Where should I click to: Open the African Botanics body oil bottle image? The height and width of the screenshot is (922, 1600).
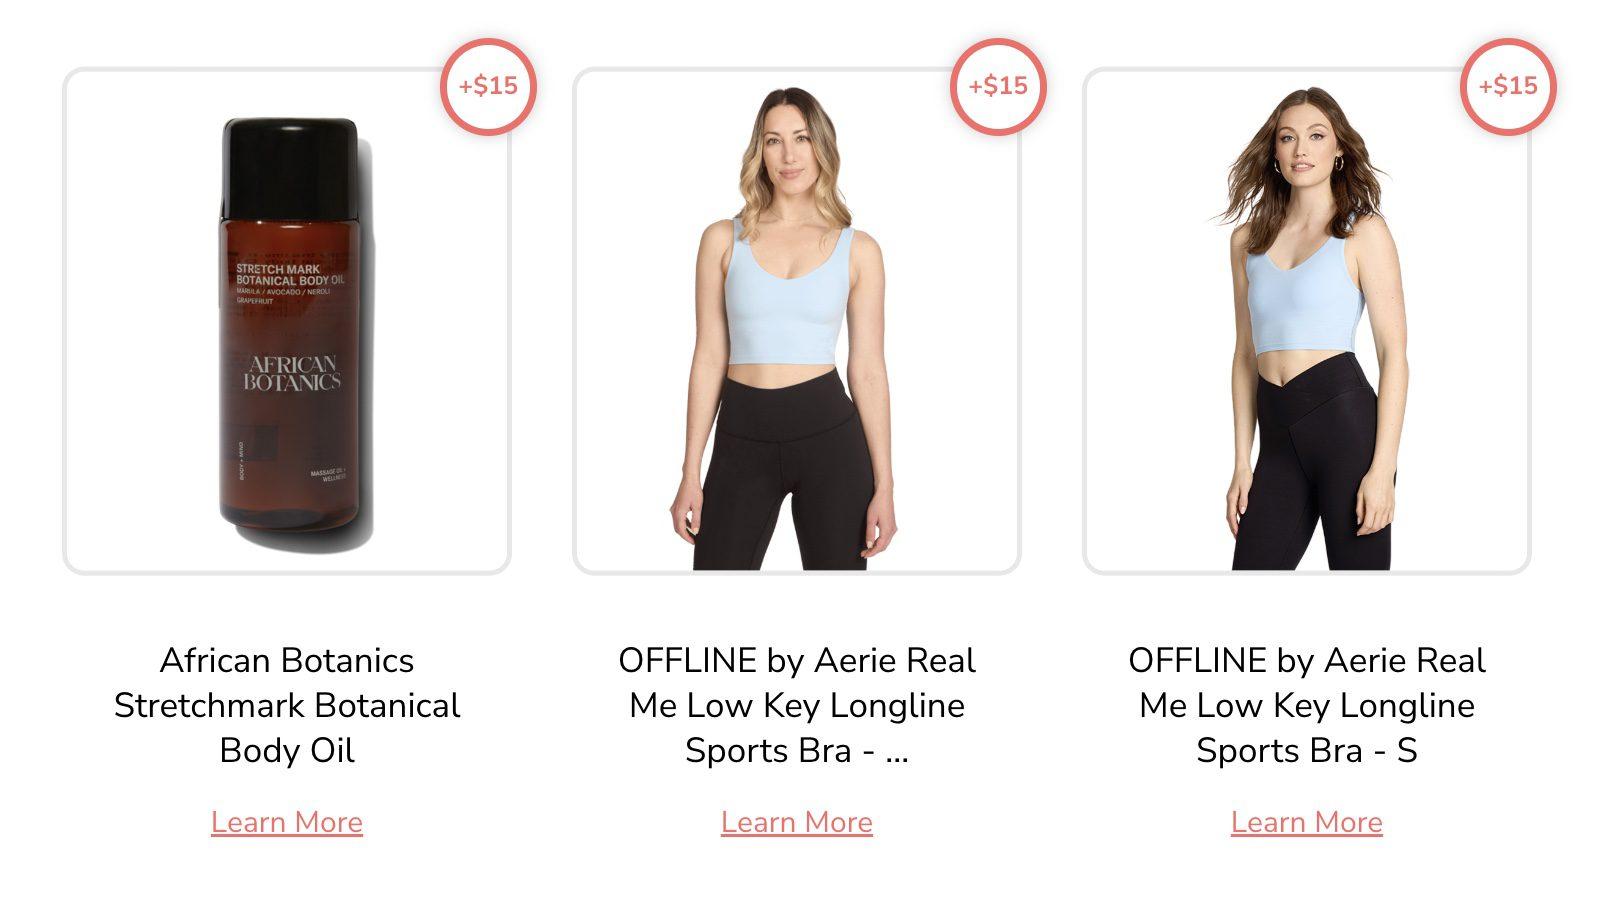tap(288, 330)
